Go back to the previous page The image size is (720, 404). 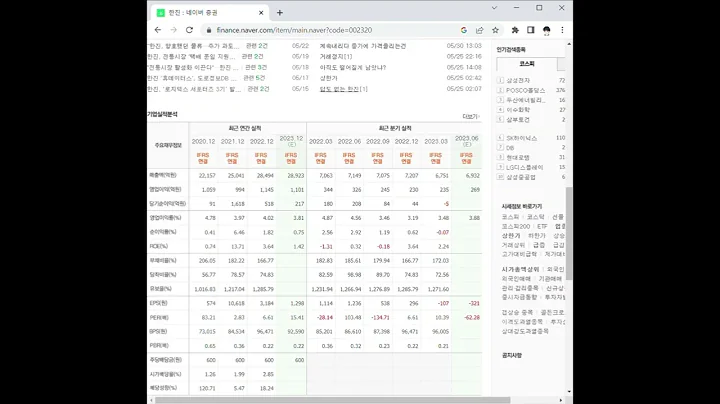[158, 30]
